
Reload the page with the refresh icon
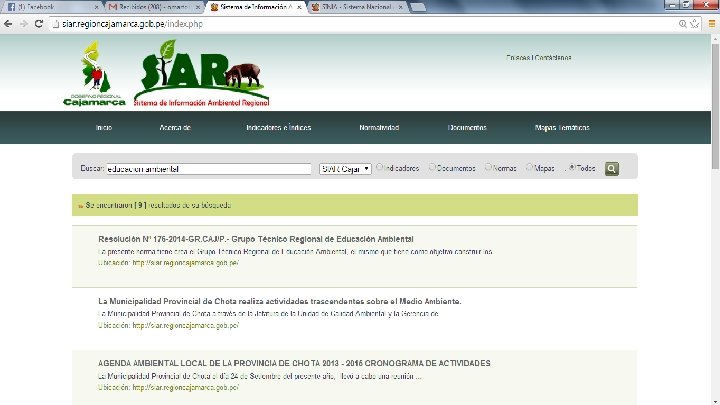[39, 24]
